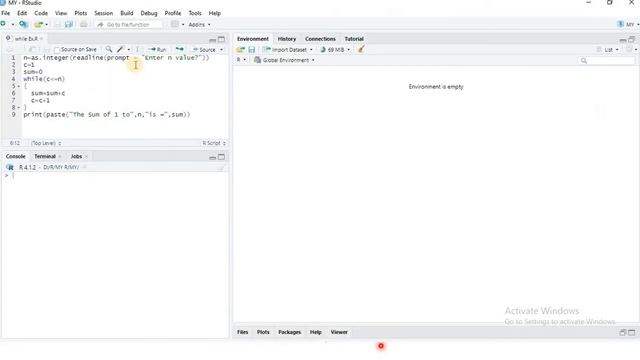Click the broom to clear environment objects

pos(361,49)
